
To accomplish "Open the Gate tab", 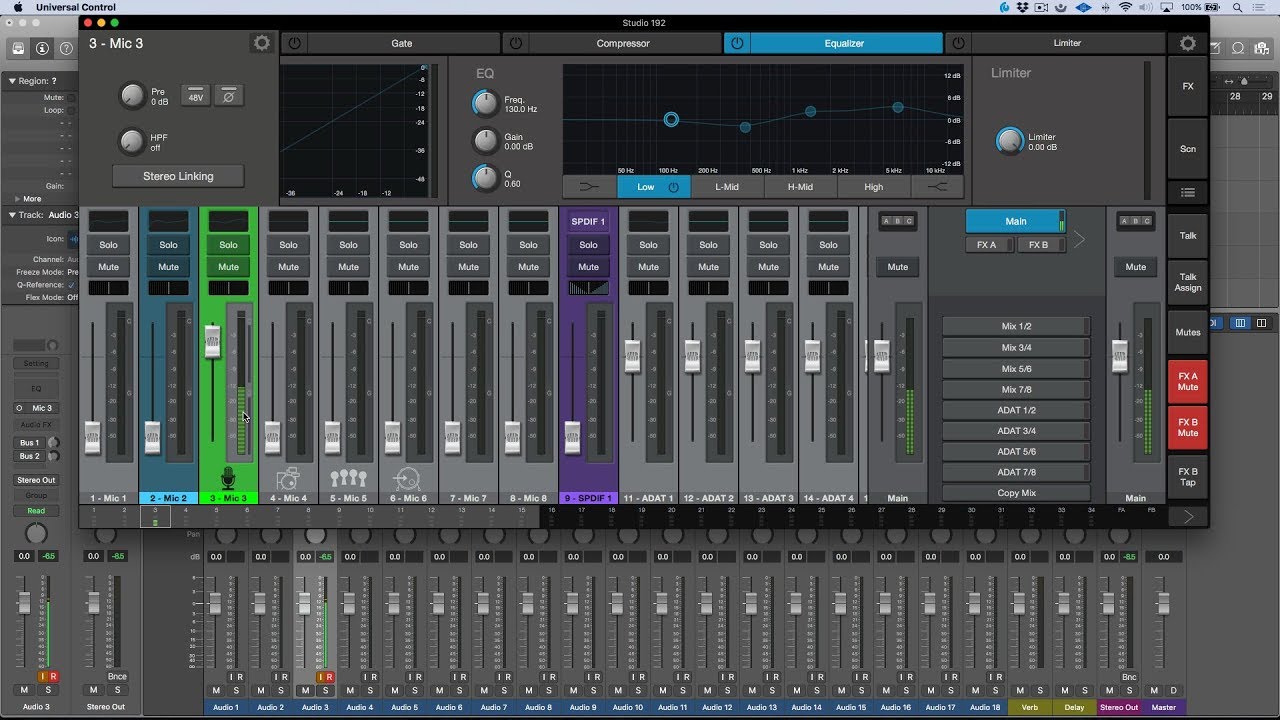I will [x=402, y=43].
